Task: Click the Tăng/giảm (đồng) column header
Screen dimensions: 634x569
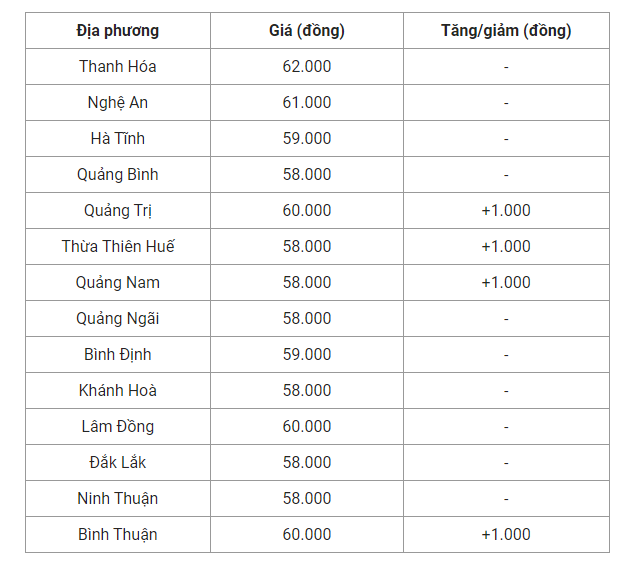Action: (x=506, y=31)
